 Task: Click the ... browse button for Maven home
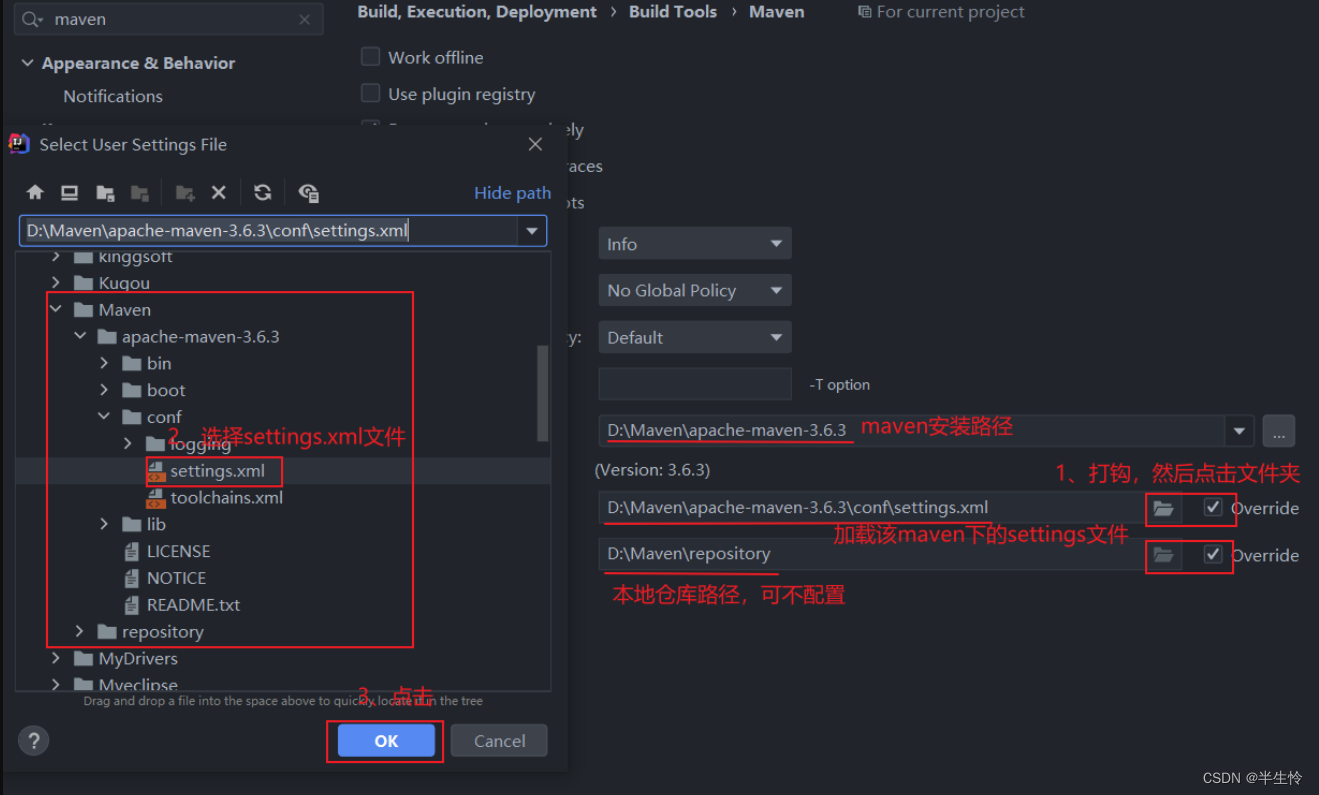point(1278,431)
